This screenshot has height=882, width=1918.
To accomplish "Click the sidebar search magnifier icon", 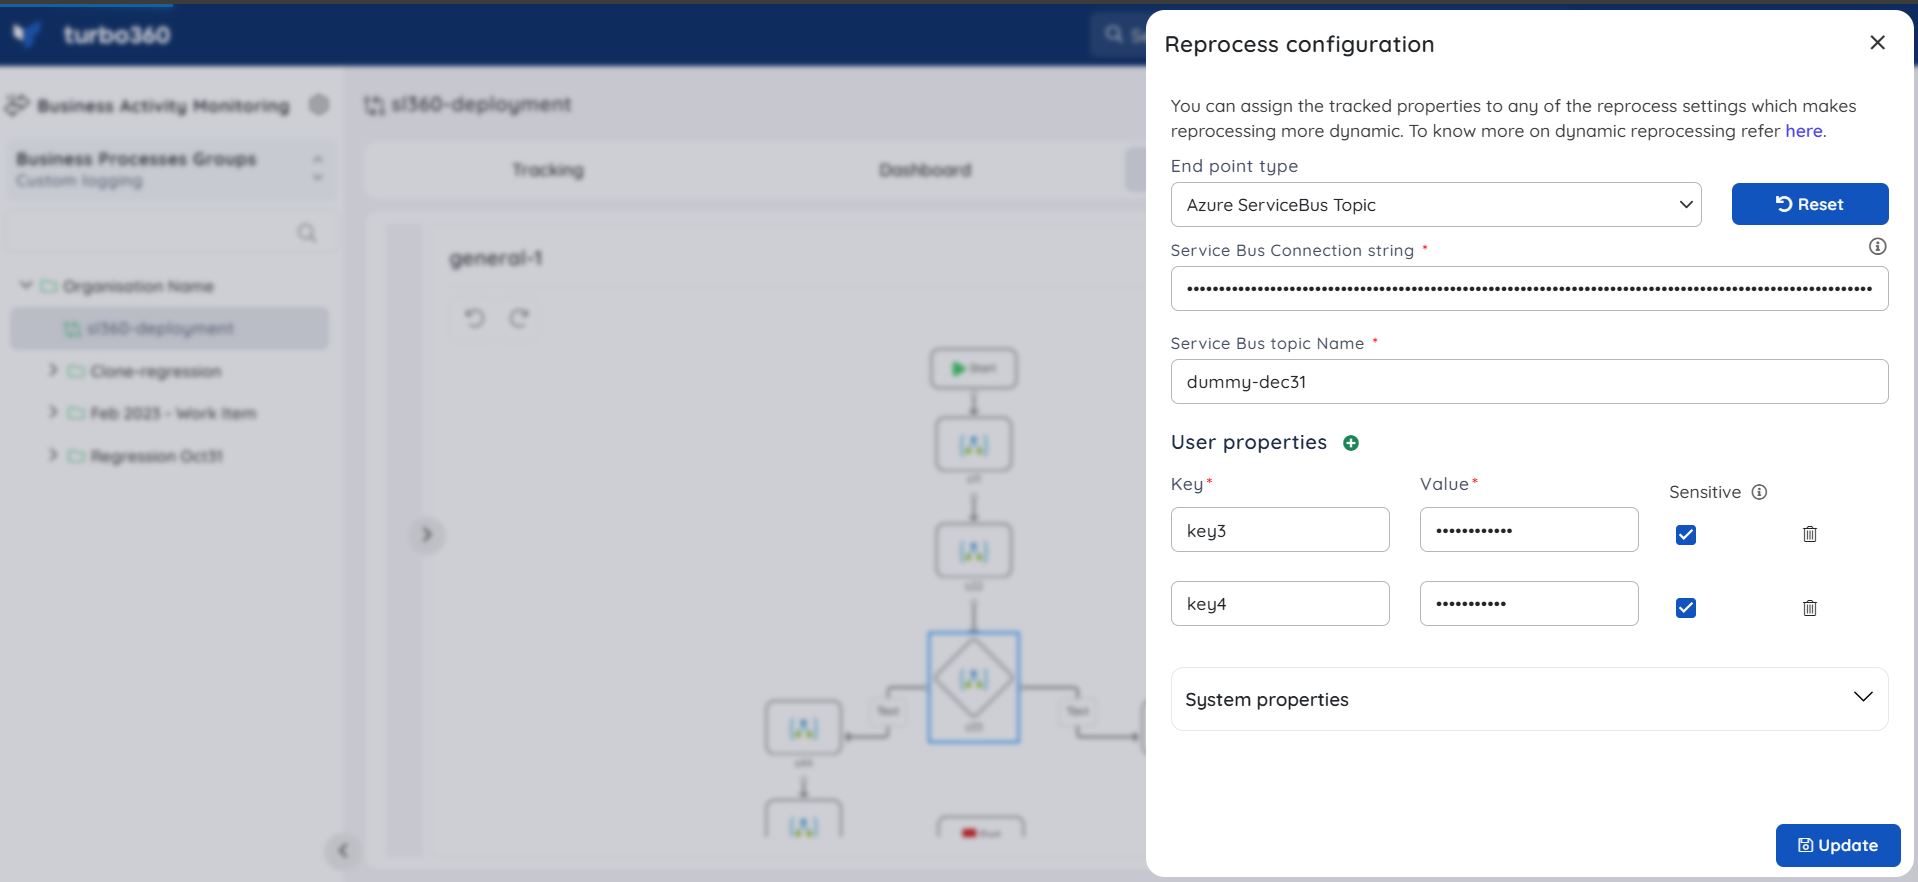I will coord(307,233).
